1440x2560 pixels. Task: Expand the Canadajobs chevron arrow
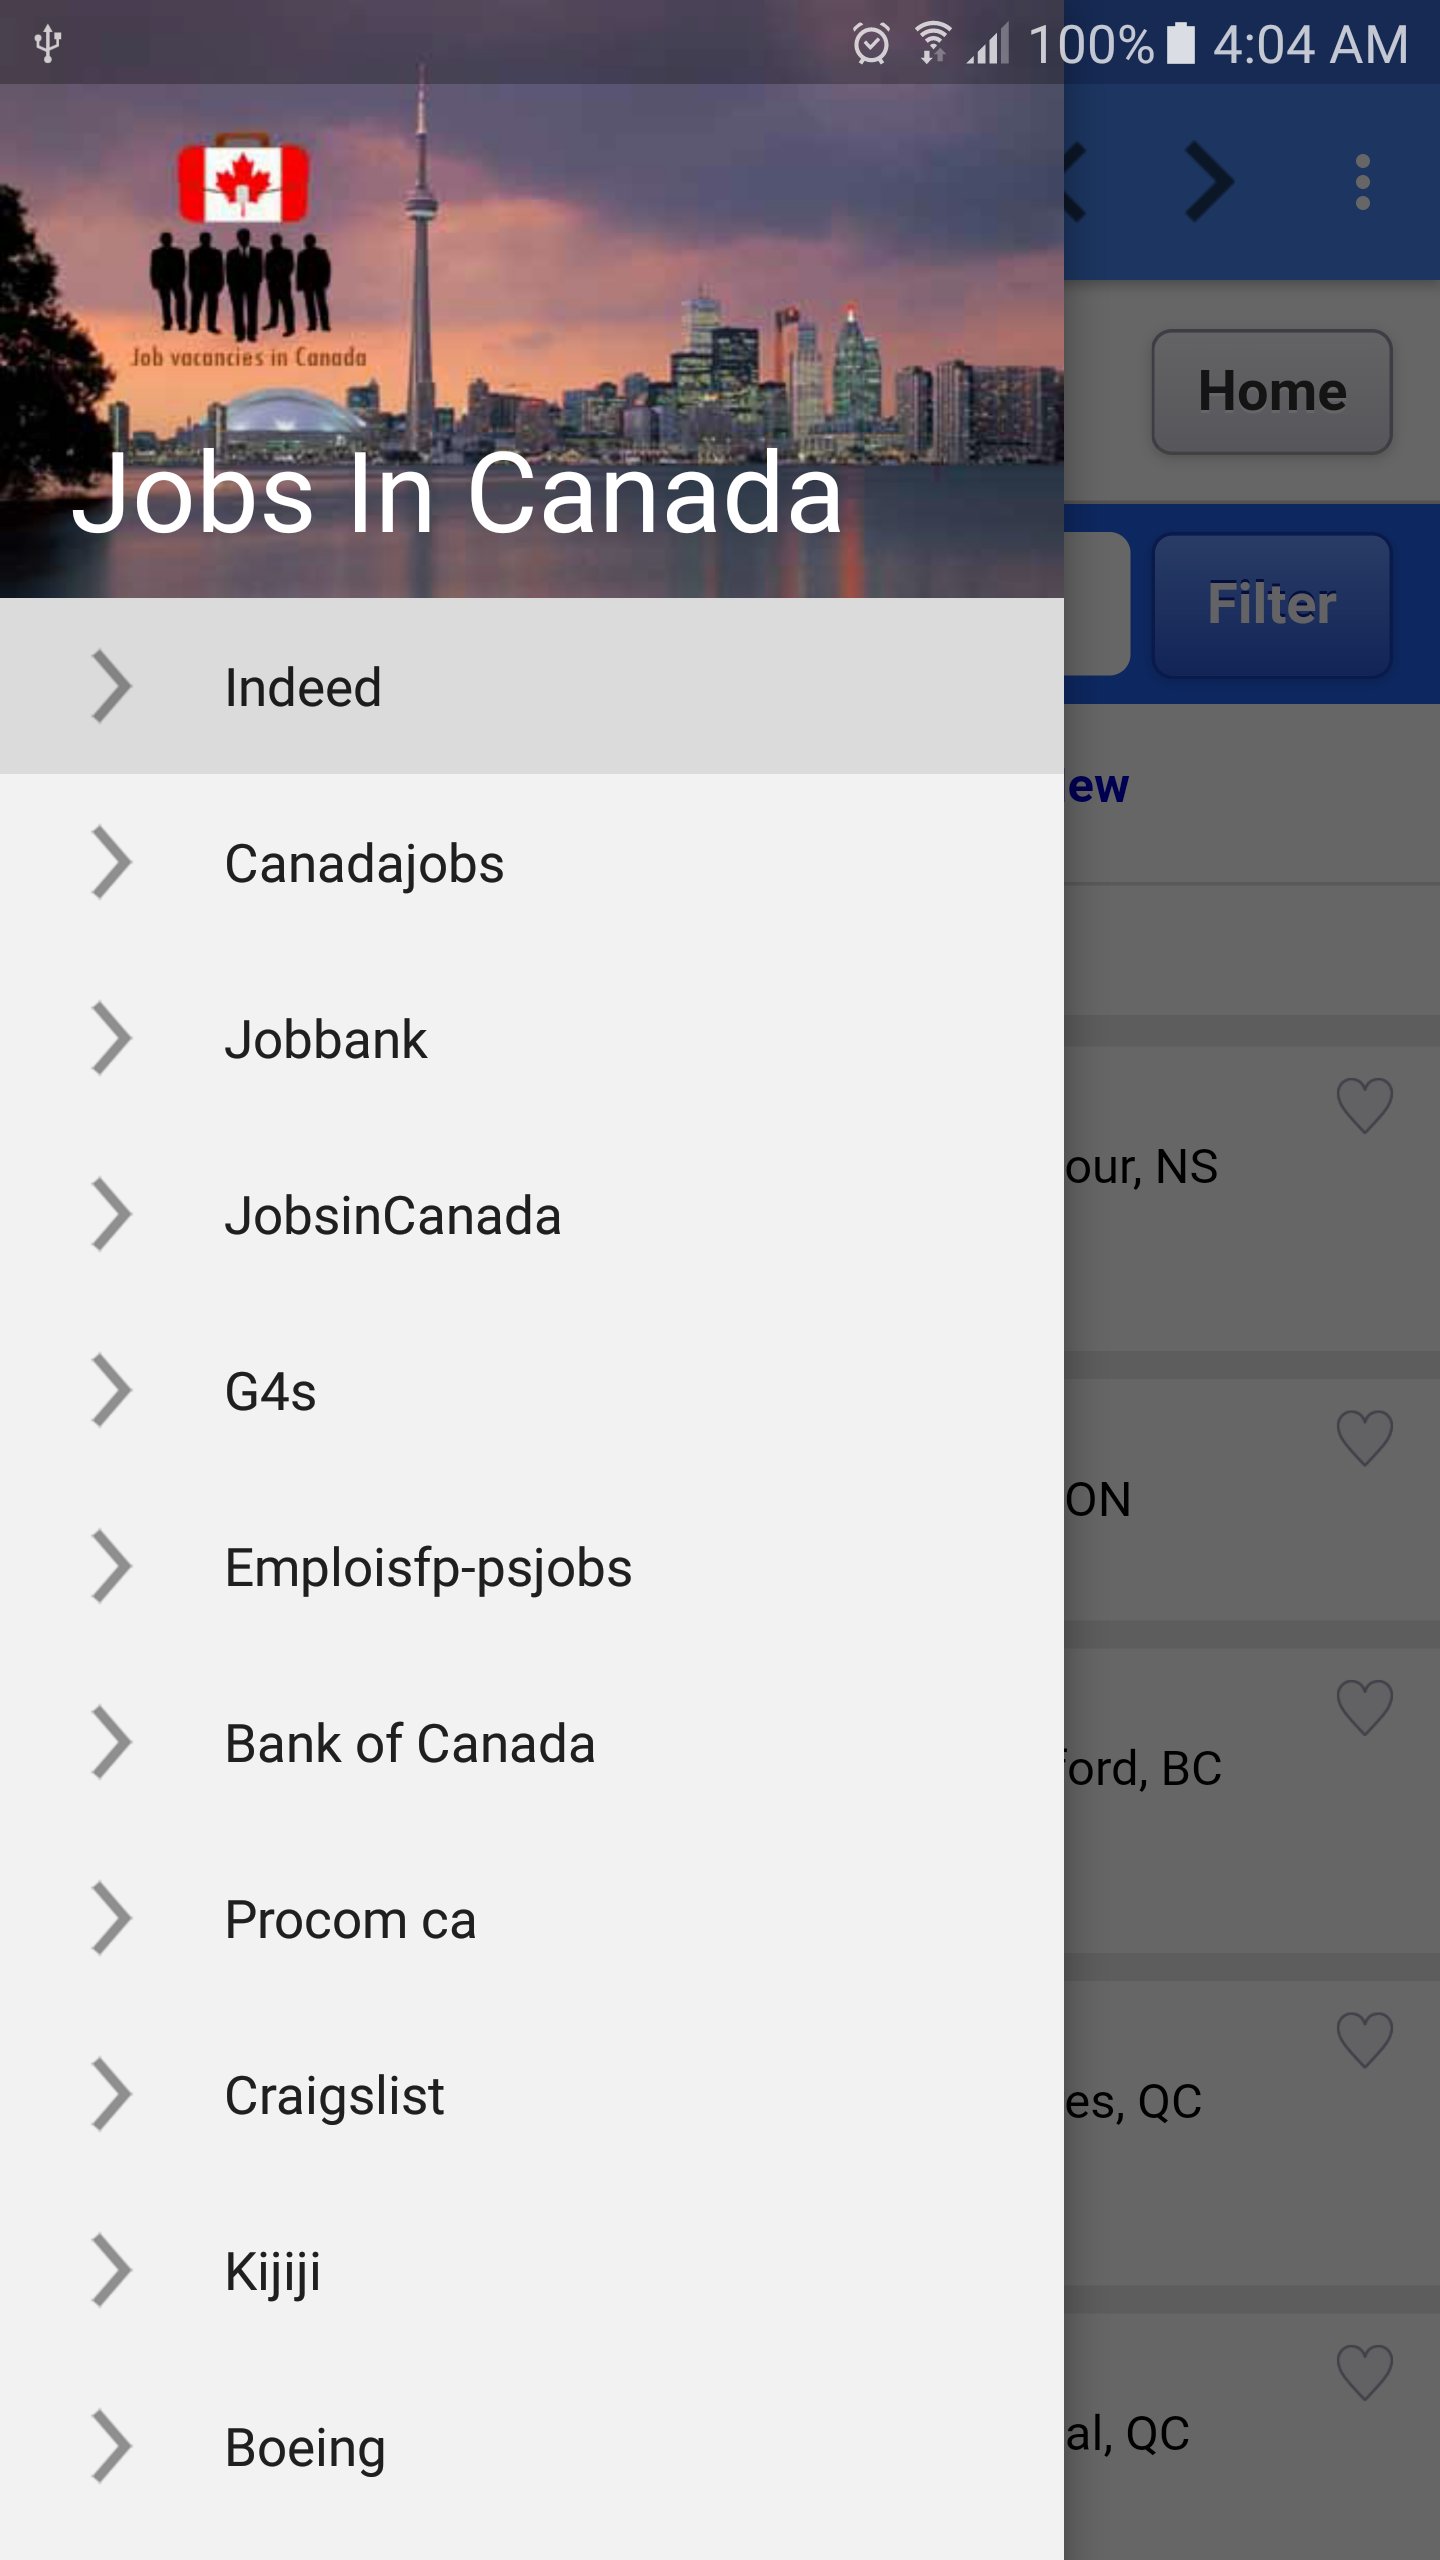tap(111, 863)
